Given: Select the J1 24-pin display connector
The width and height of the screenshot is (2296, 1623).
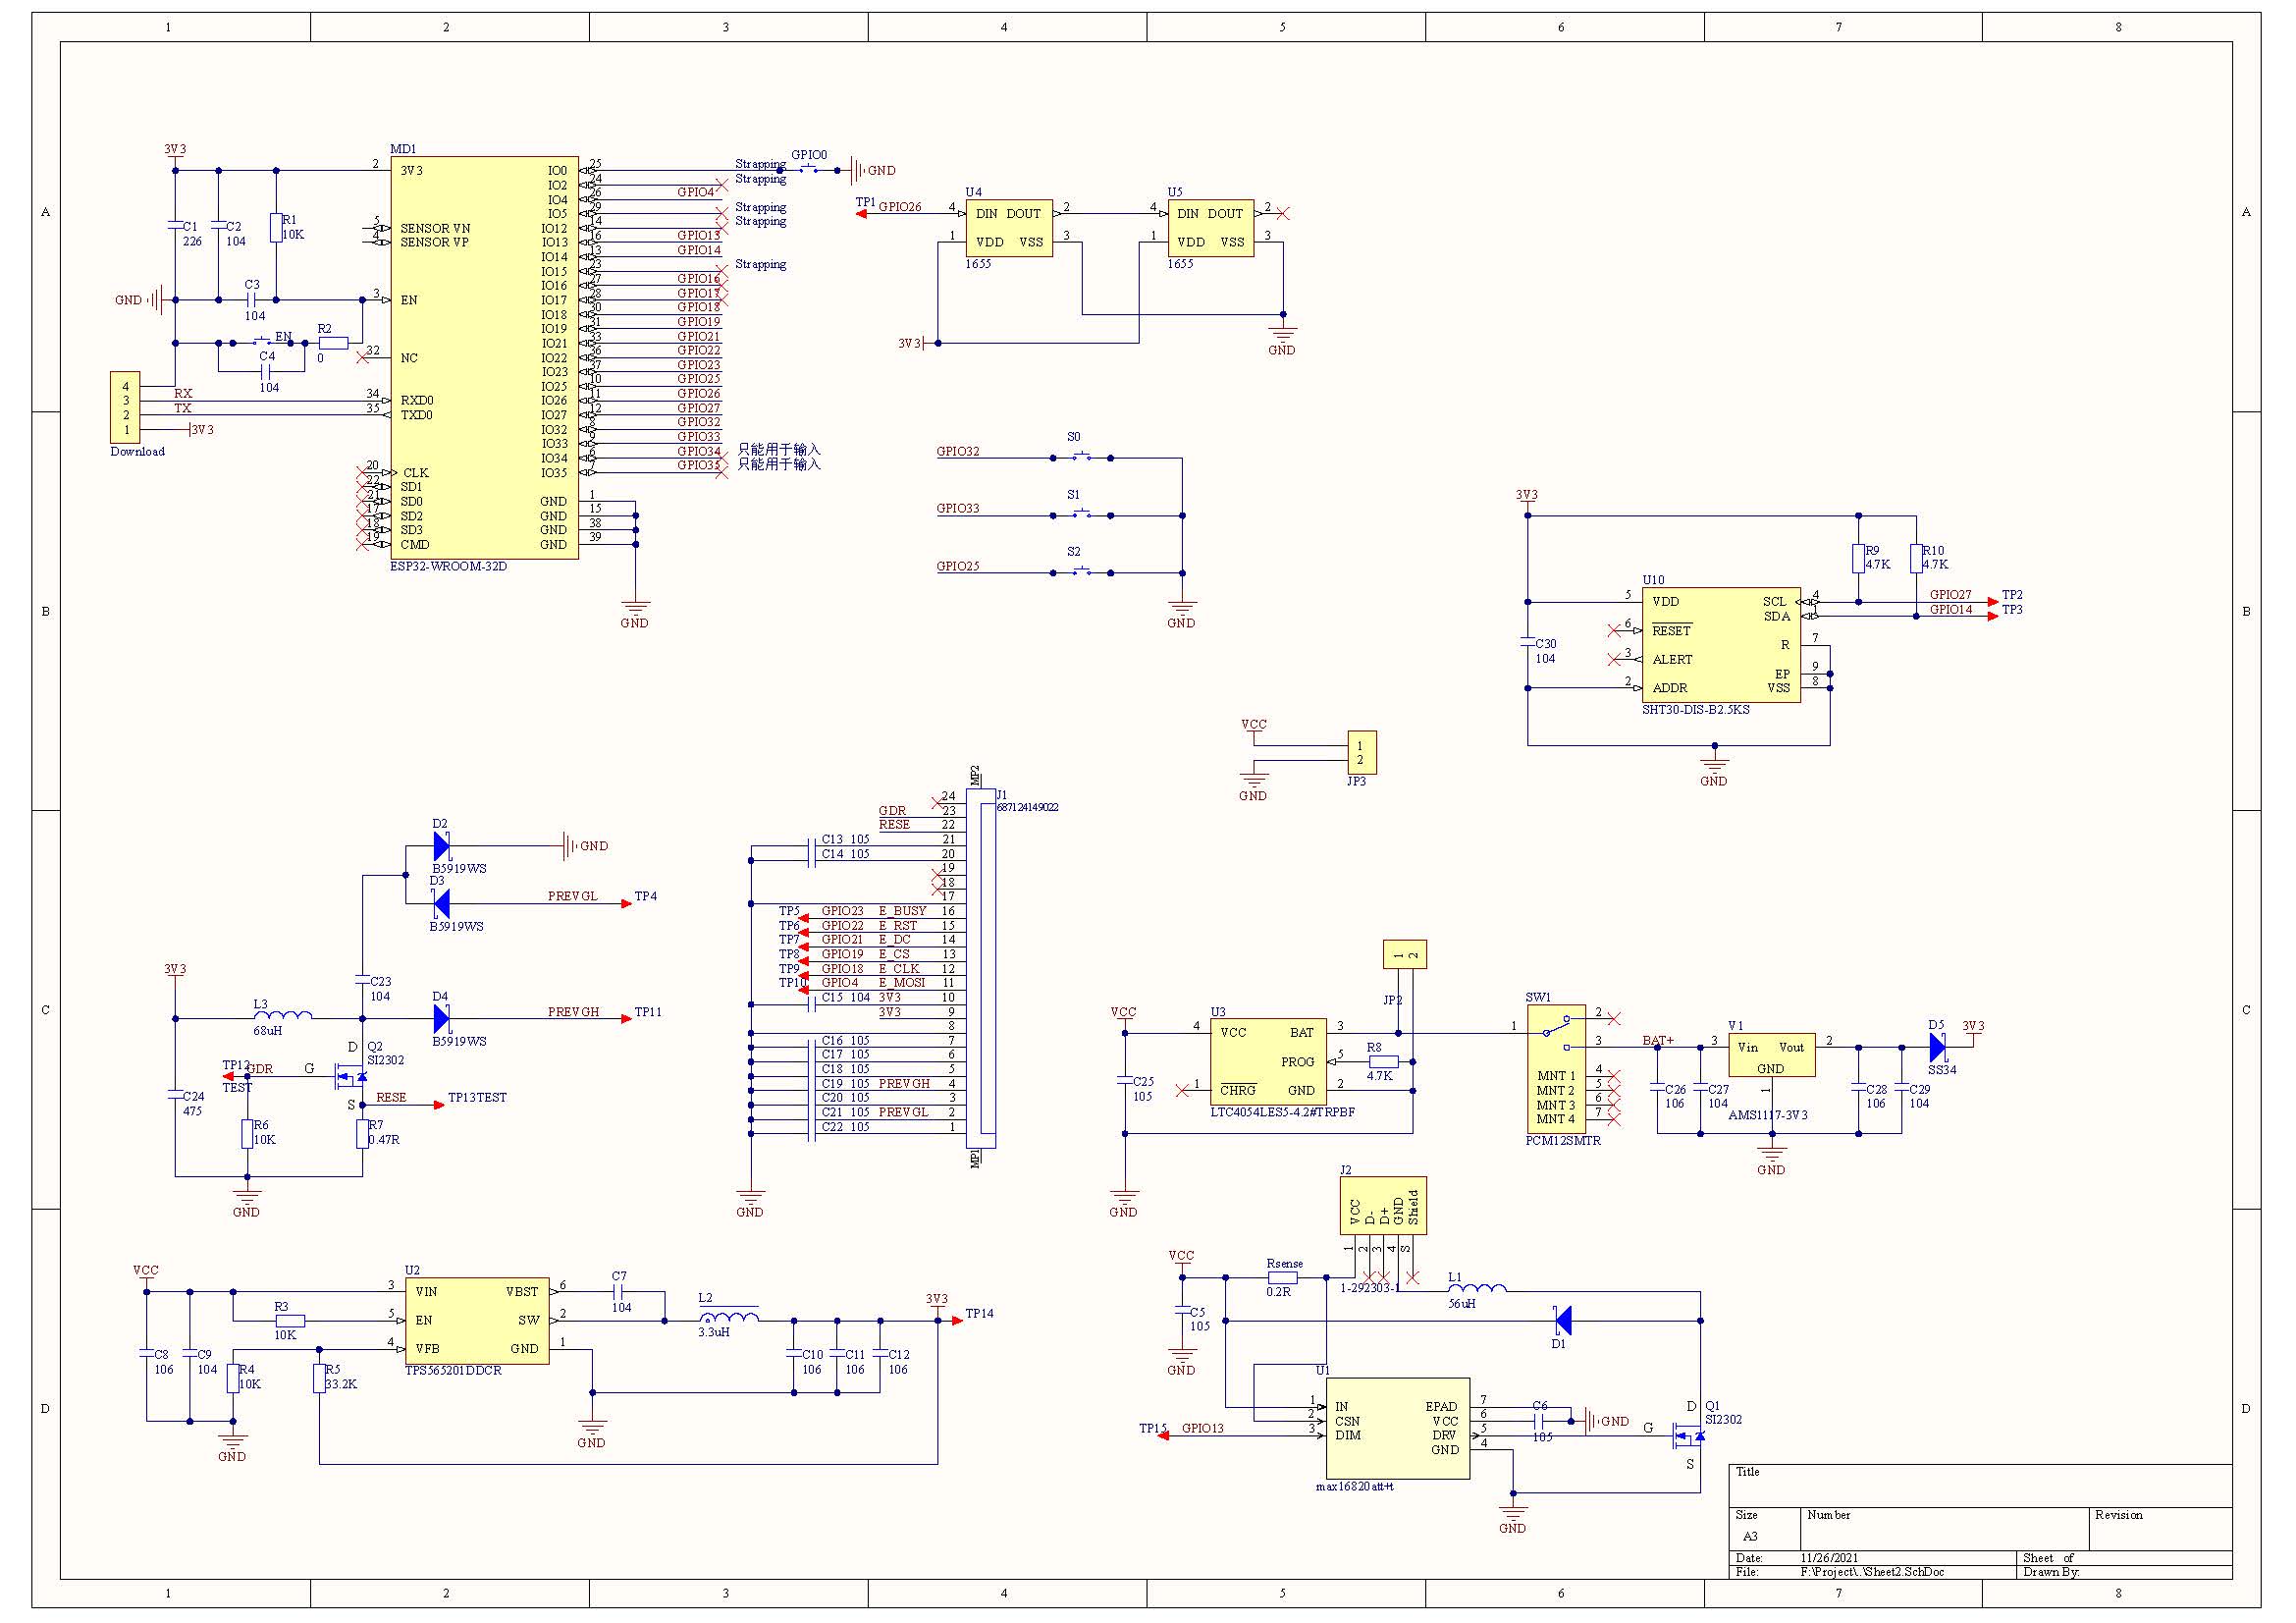Looking at the screenshot, I should [981, 968].
